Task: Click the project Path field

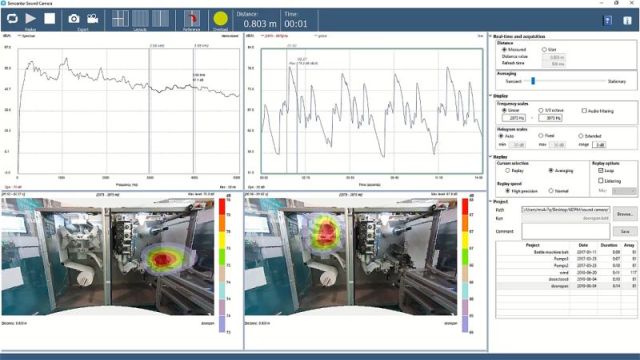Action: point(566,210)
